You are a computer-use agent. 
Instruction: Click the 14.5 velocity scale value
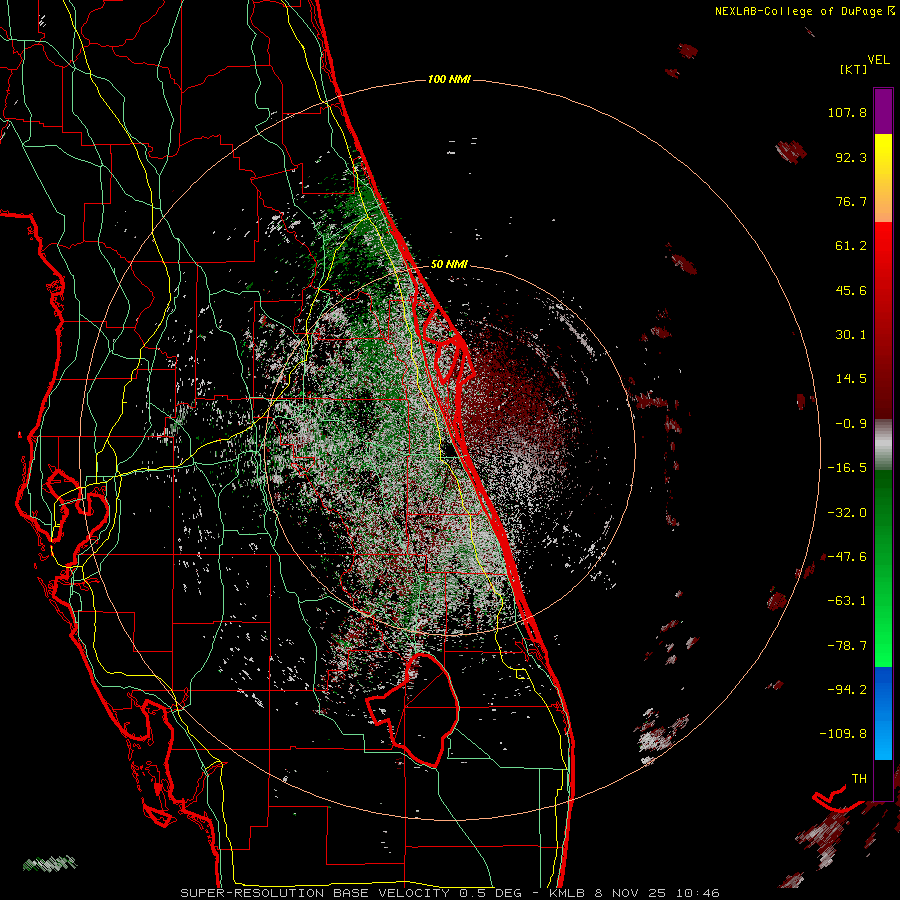point(851,379)
